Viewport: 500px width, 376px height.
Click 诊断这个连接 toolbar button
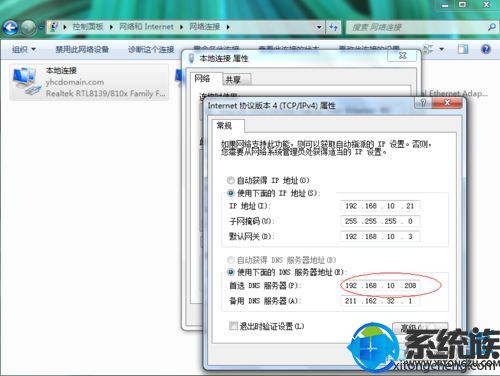point(151,50)
